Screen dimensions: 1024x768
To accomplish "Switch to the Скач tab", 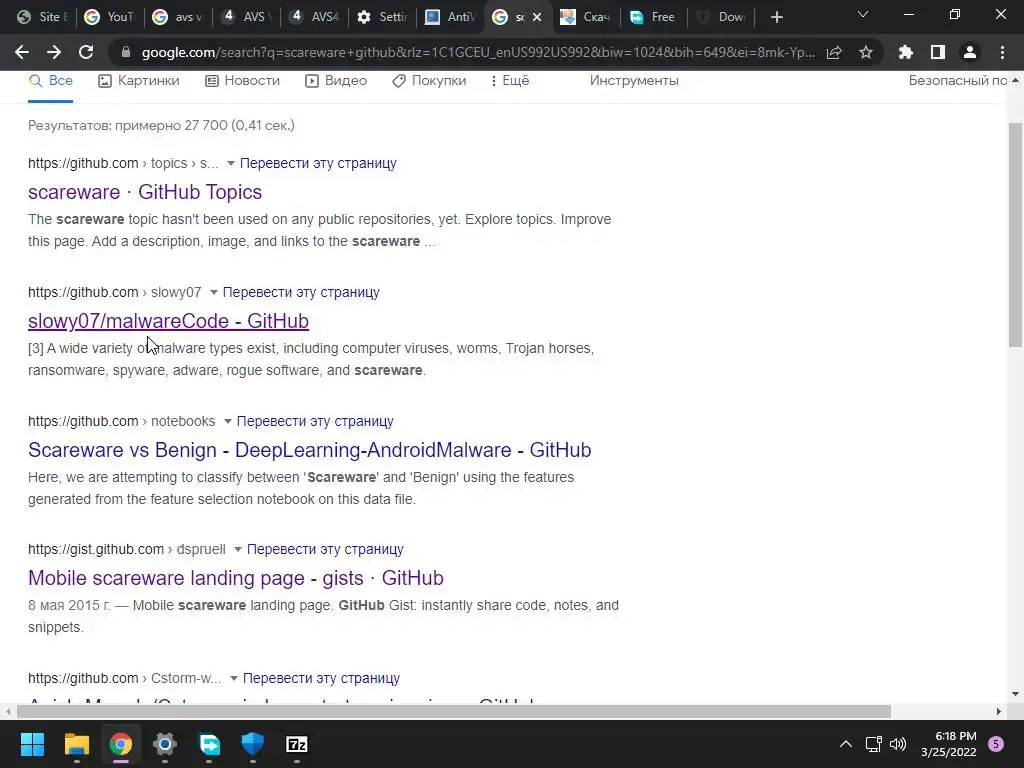I will click(x=585, y=17).
